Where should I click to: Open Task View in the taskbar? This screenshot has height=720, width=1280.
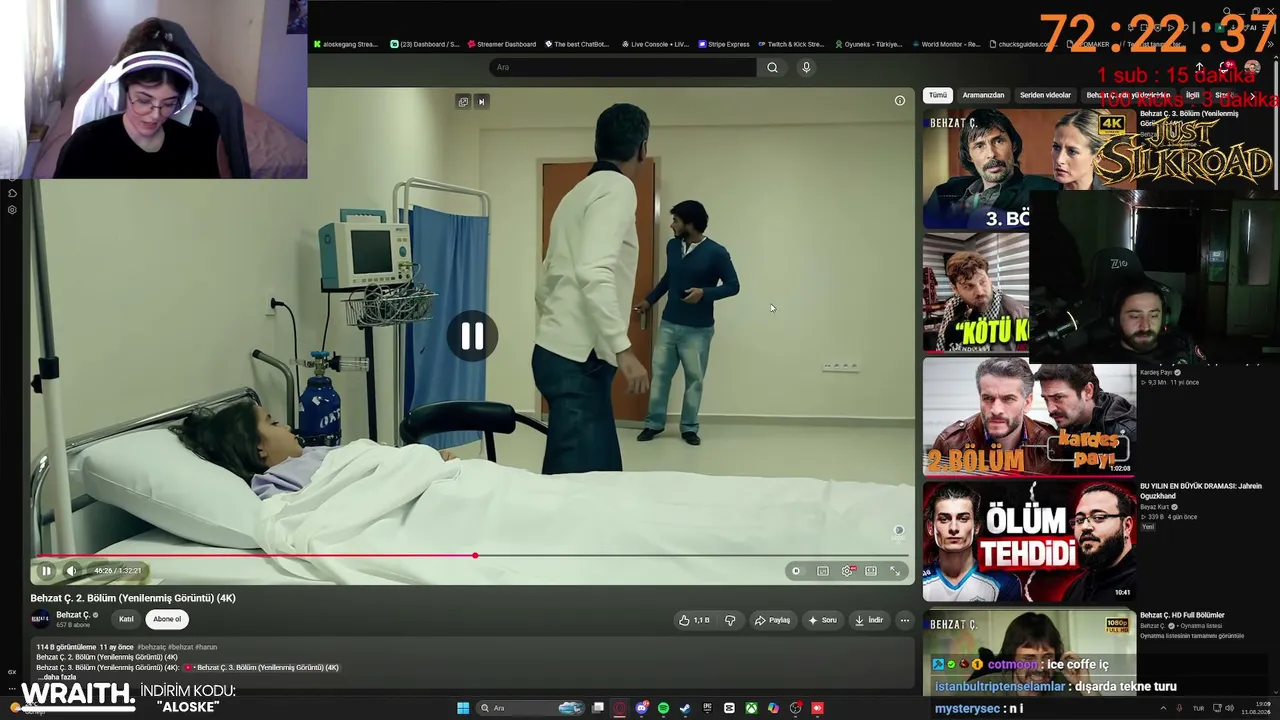598,708
